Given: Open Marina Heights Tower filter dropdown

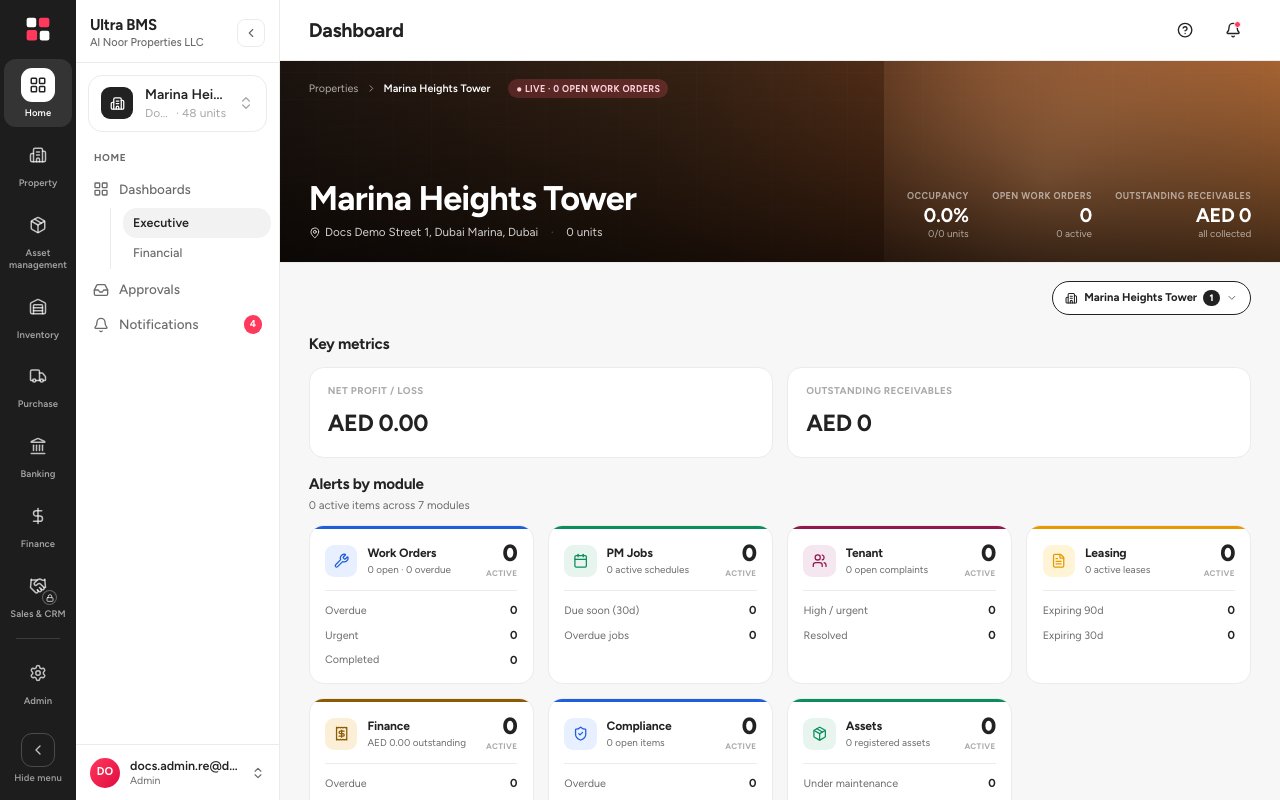Looking at the screenshot, I should [1151, 298].
